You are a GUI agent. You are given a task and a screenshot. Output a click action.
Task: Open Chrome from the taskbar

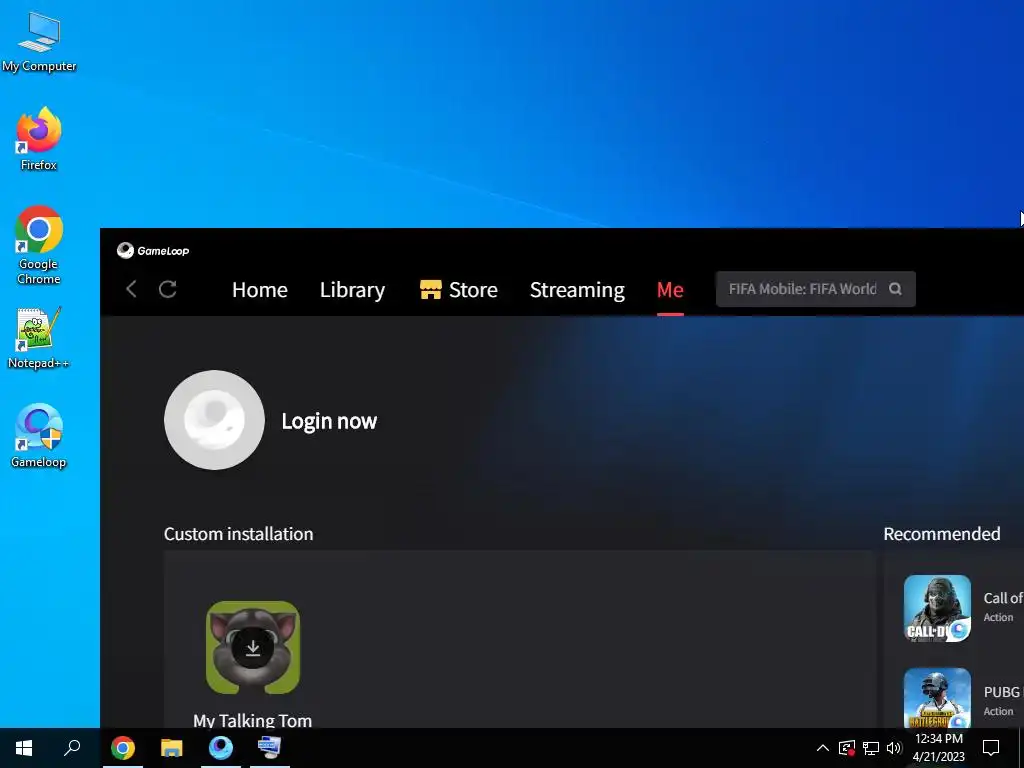point(123,748)
